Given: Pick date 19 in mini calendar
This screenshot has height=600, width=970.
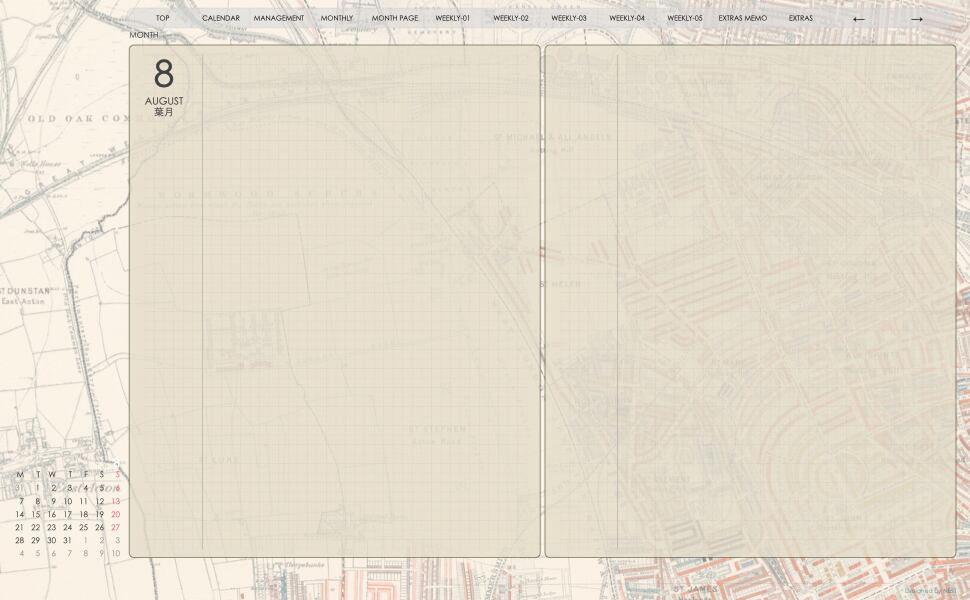Looking at the screenshot, I should 100,514.
